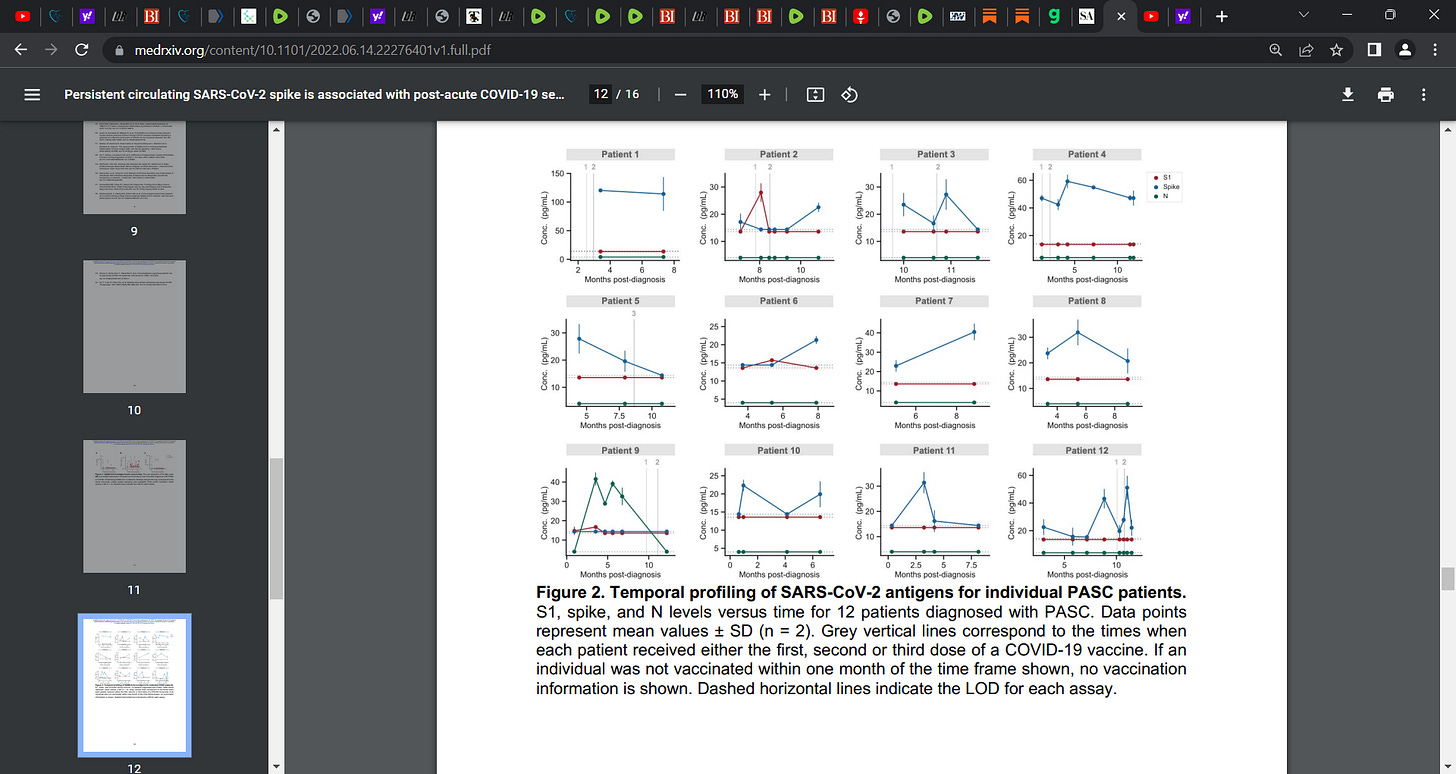Click the 'Patient 1' chart header
The height and width of the screenshot is (774, 1456).
[620, 154]
